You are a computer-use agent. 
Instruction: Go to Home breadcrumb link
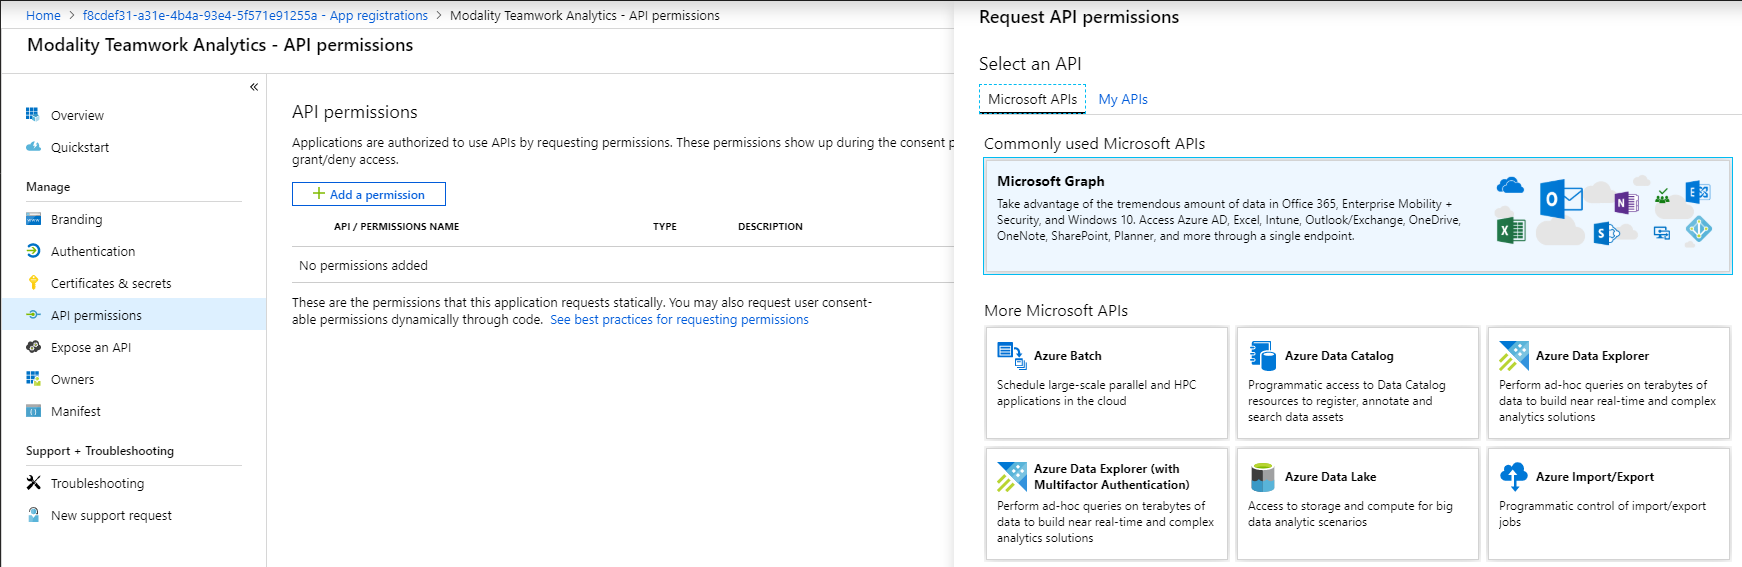click(43, 15)
